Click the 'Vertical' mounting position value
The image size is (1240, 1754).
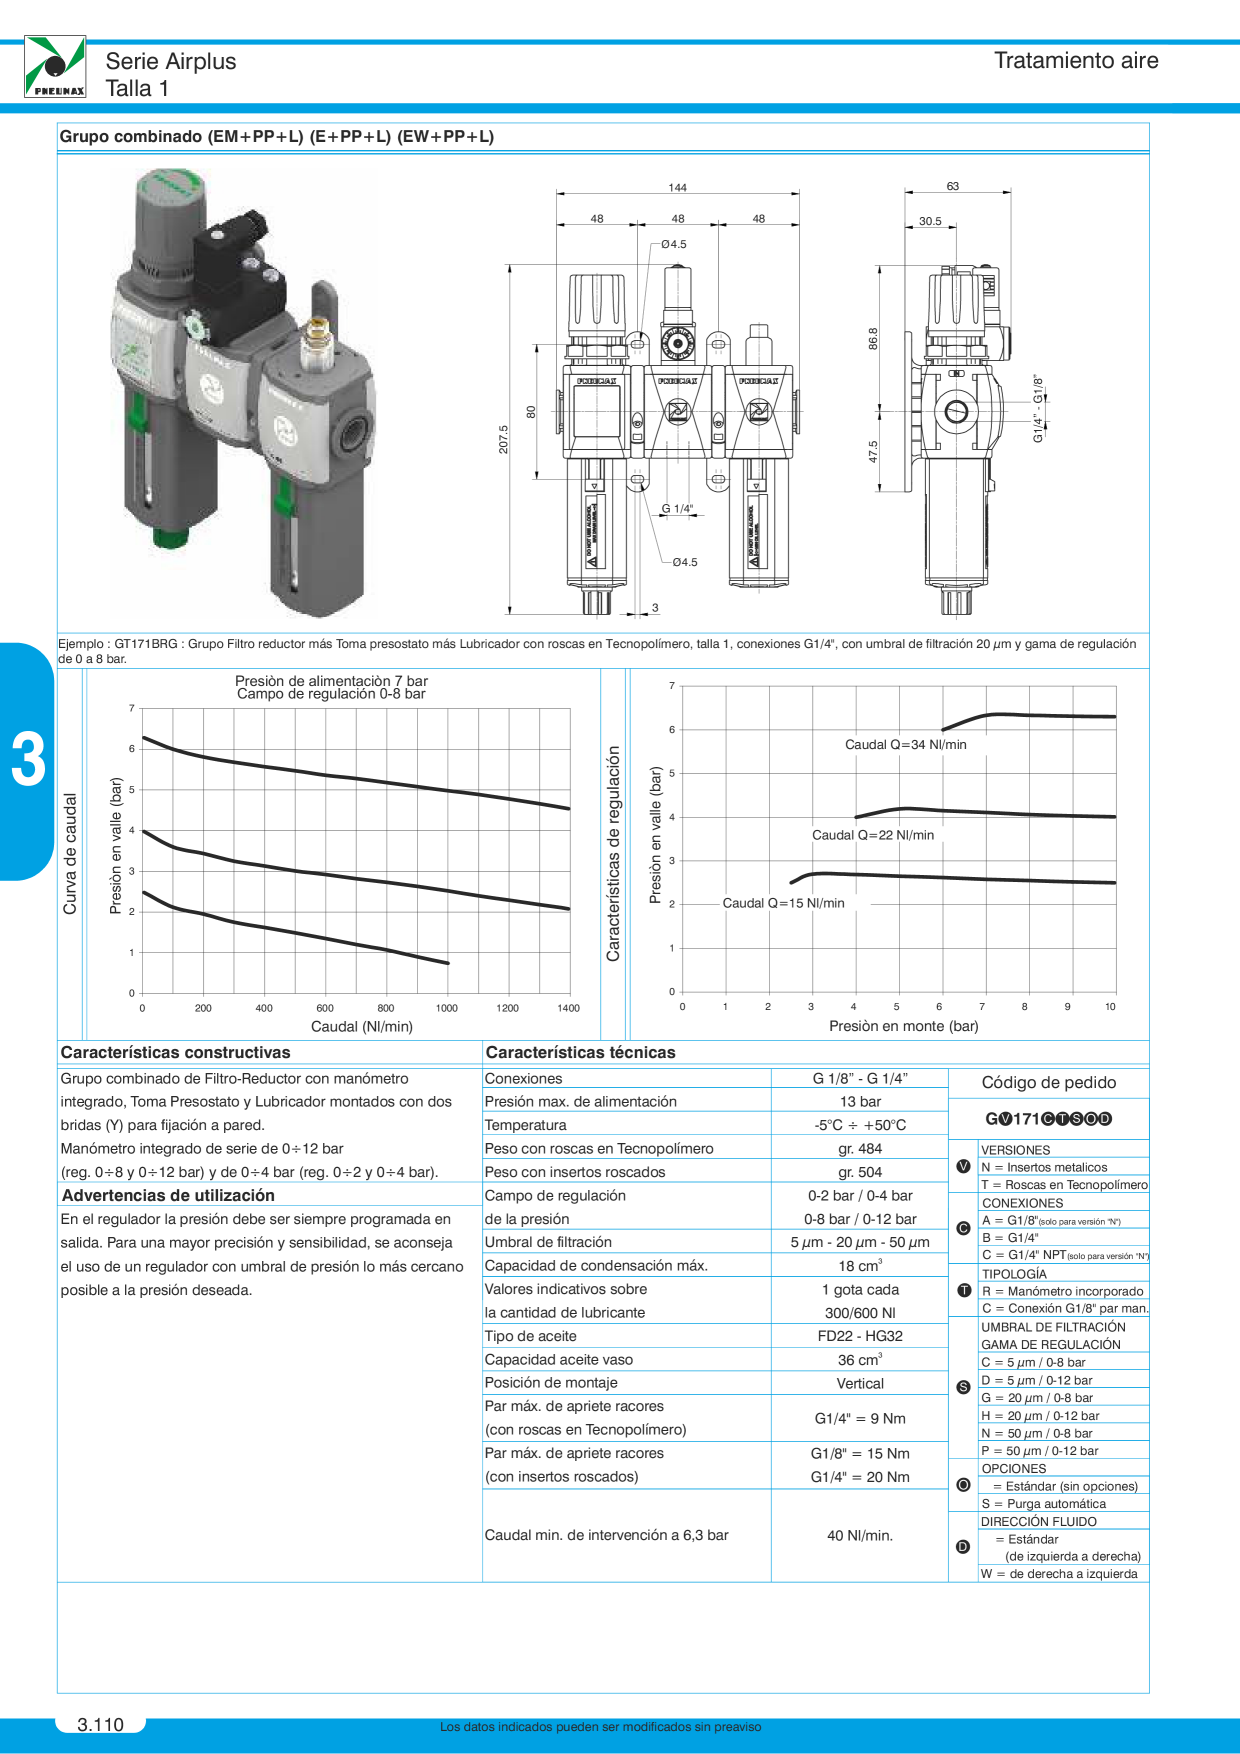tap(860, 1383)
